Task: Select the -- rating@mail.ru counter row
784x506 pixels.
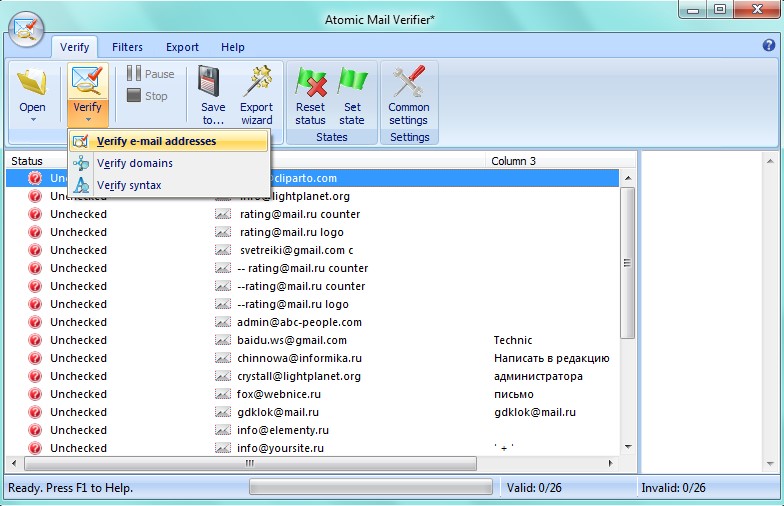Action: click(312, 268)
